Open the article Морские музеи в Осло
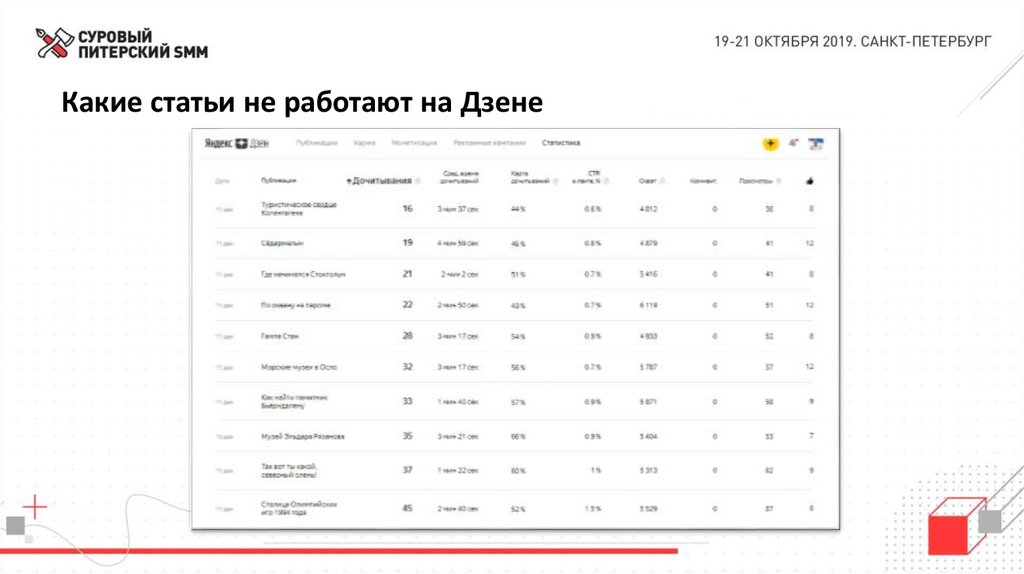Image resolution: width=1024 pixels, height=574 pixels. pyautogui.click(x=299, y=367)
